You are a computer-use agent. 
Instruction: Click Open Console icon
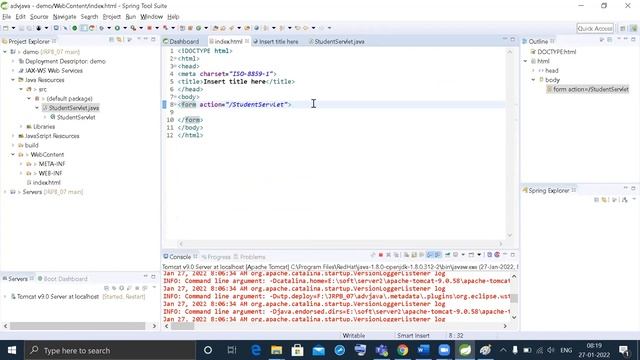point(471,255)
